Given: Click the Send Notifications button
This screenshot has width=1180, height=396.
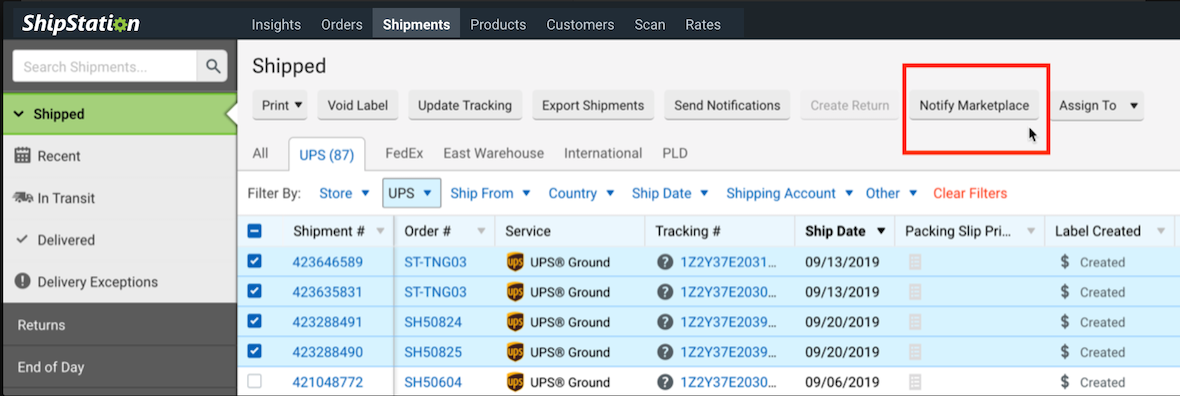Looking at the screenshot, I should pos(727,105).
